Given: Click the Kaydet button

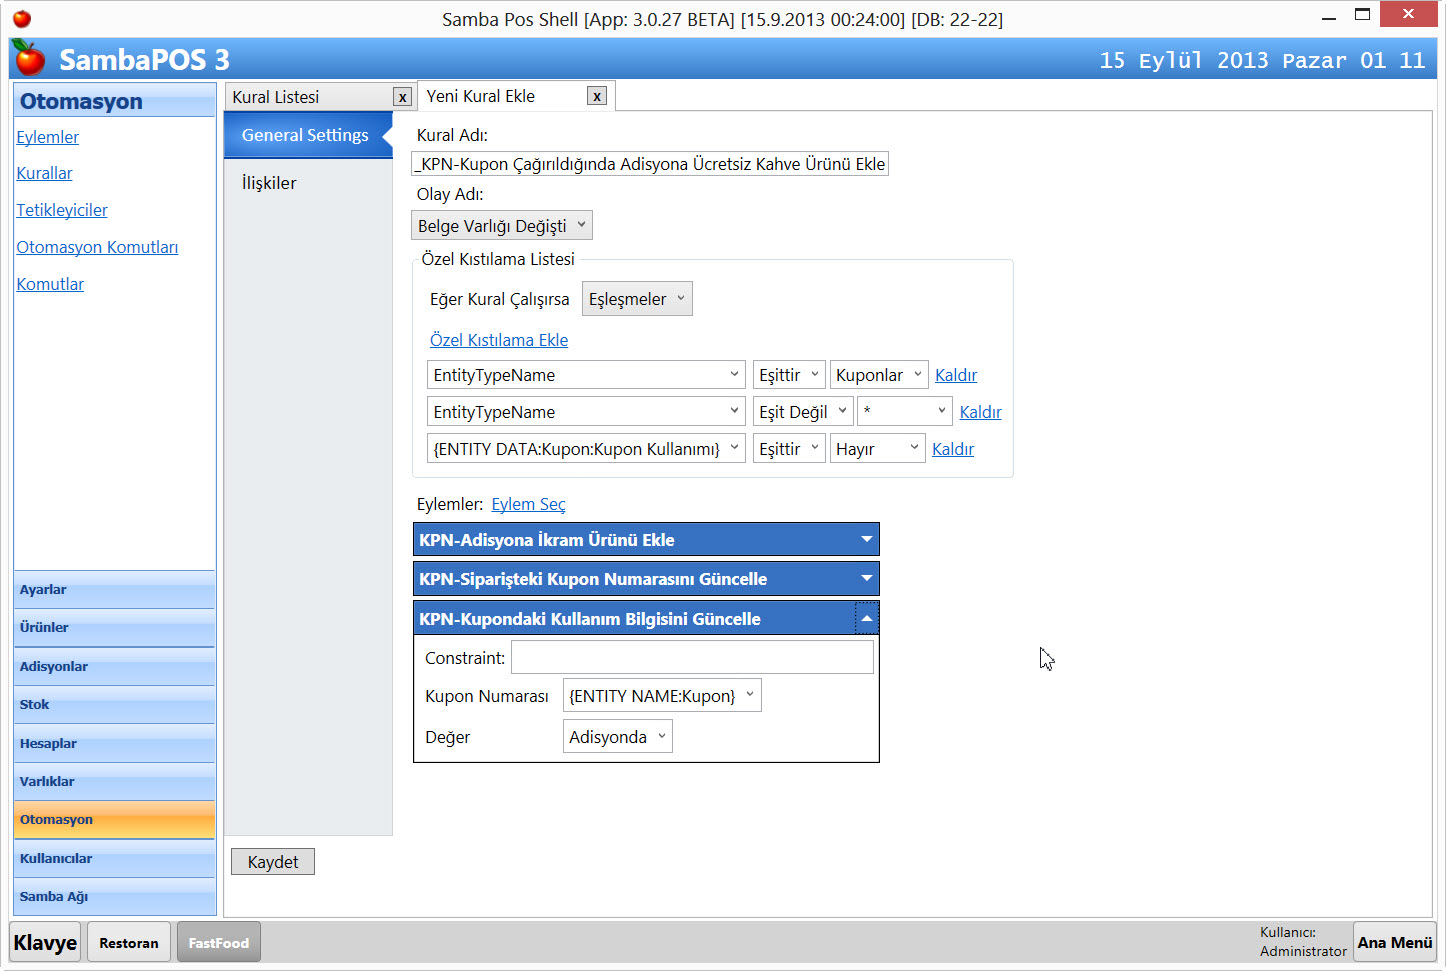Looking at the screenshot, I should point(273,862).
